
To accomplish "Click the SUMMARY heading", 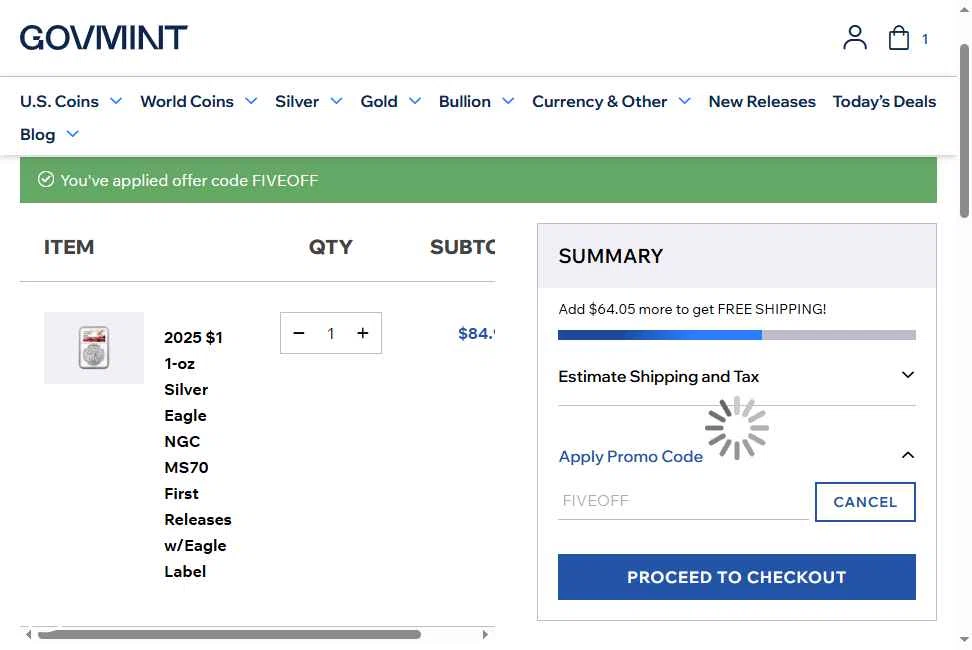I will (611, 256).
